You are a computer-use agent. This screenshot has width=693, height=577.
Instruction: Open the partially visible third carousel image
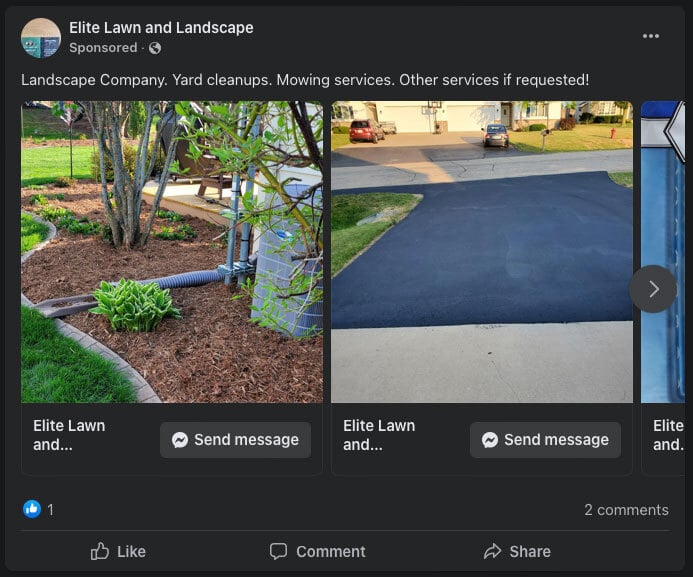tap(663, 252)
